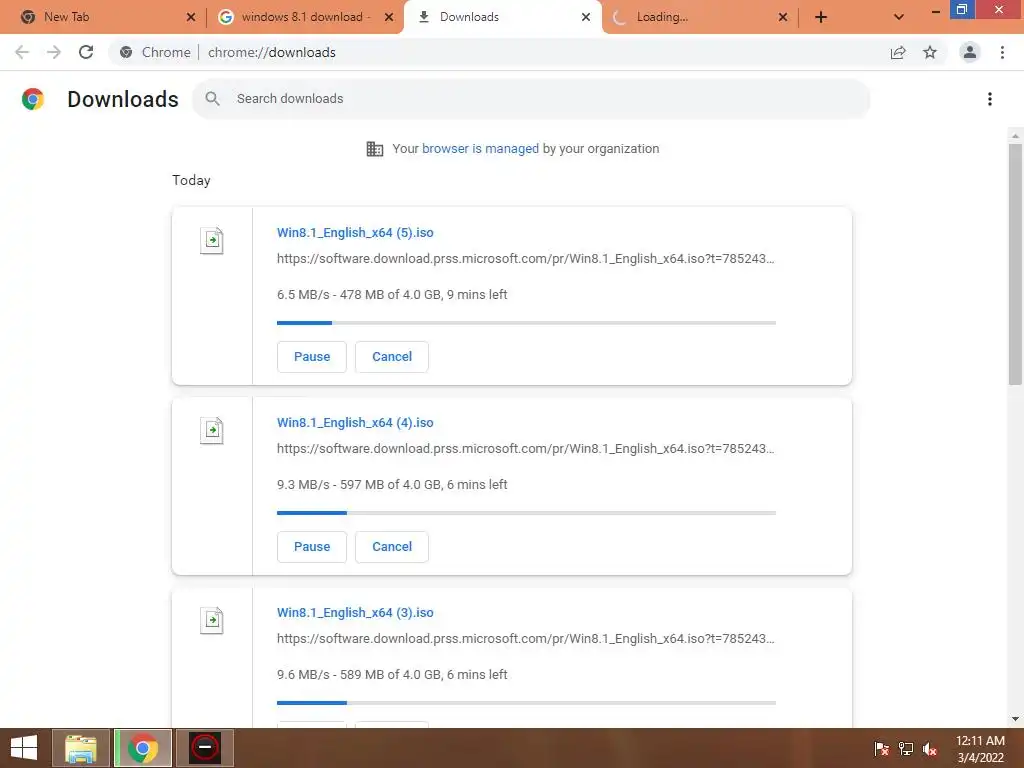Click the source URL of the (4).iso download
Viewport: 1024px width, 768px height.
tap(525, 449)
